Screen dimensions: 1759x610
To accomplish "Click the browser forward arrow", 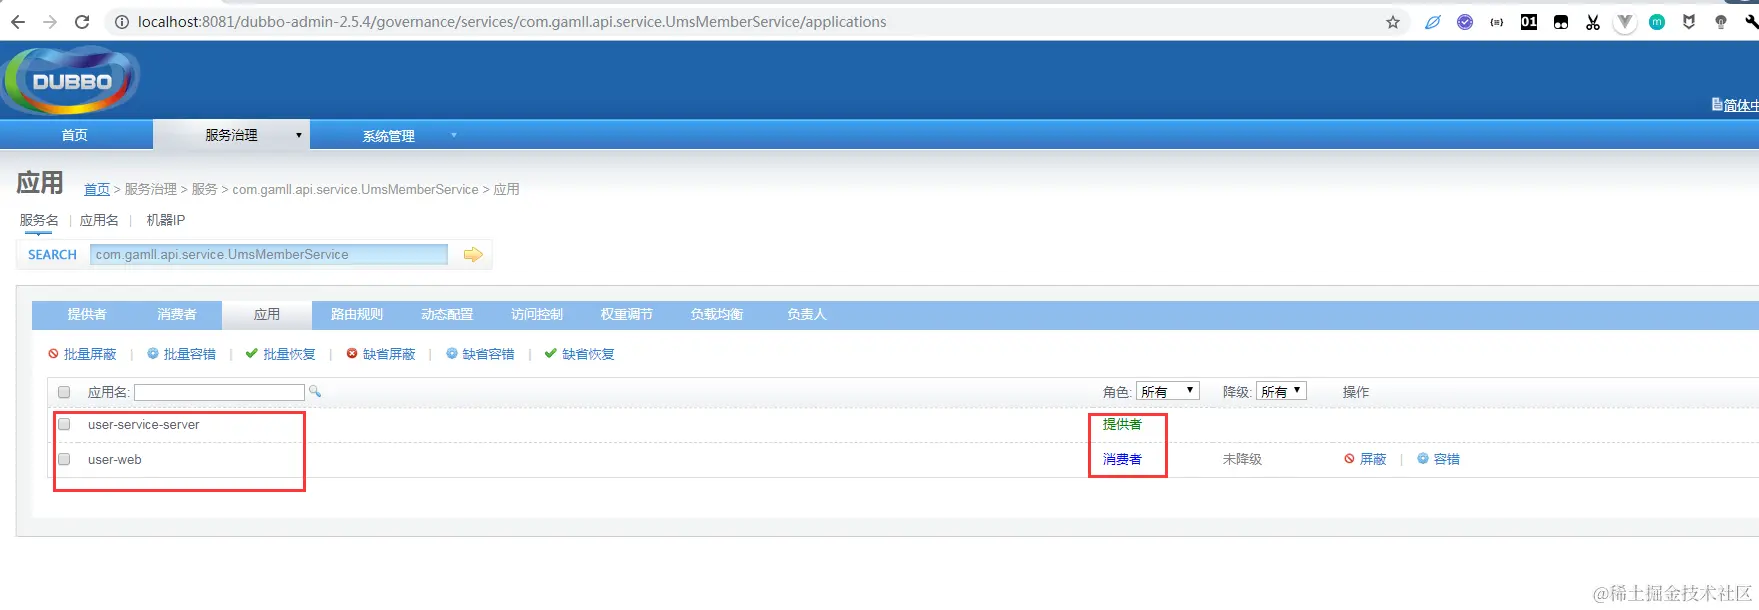I will click(50, 22).
